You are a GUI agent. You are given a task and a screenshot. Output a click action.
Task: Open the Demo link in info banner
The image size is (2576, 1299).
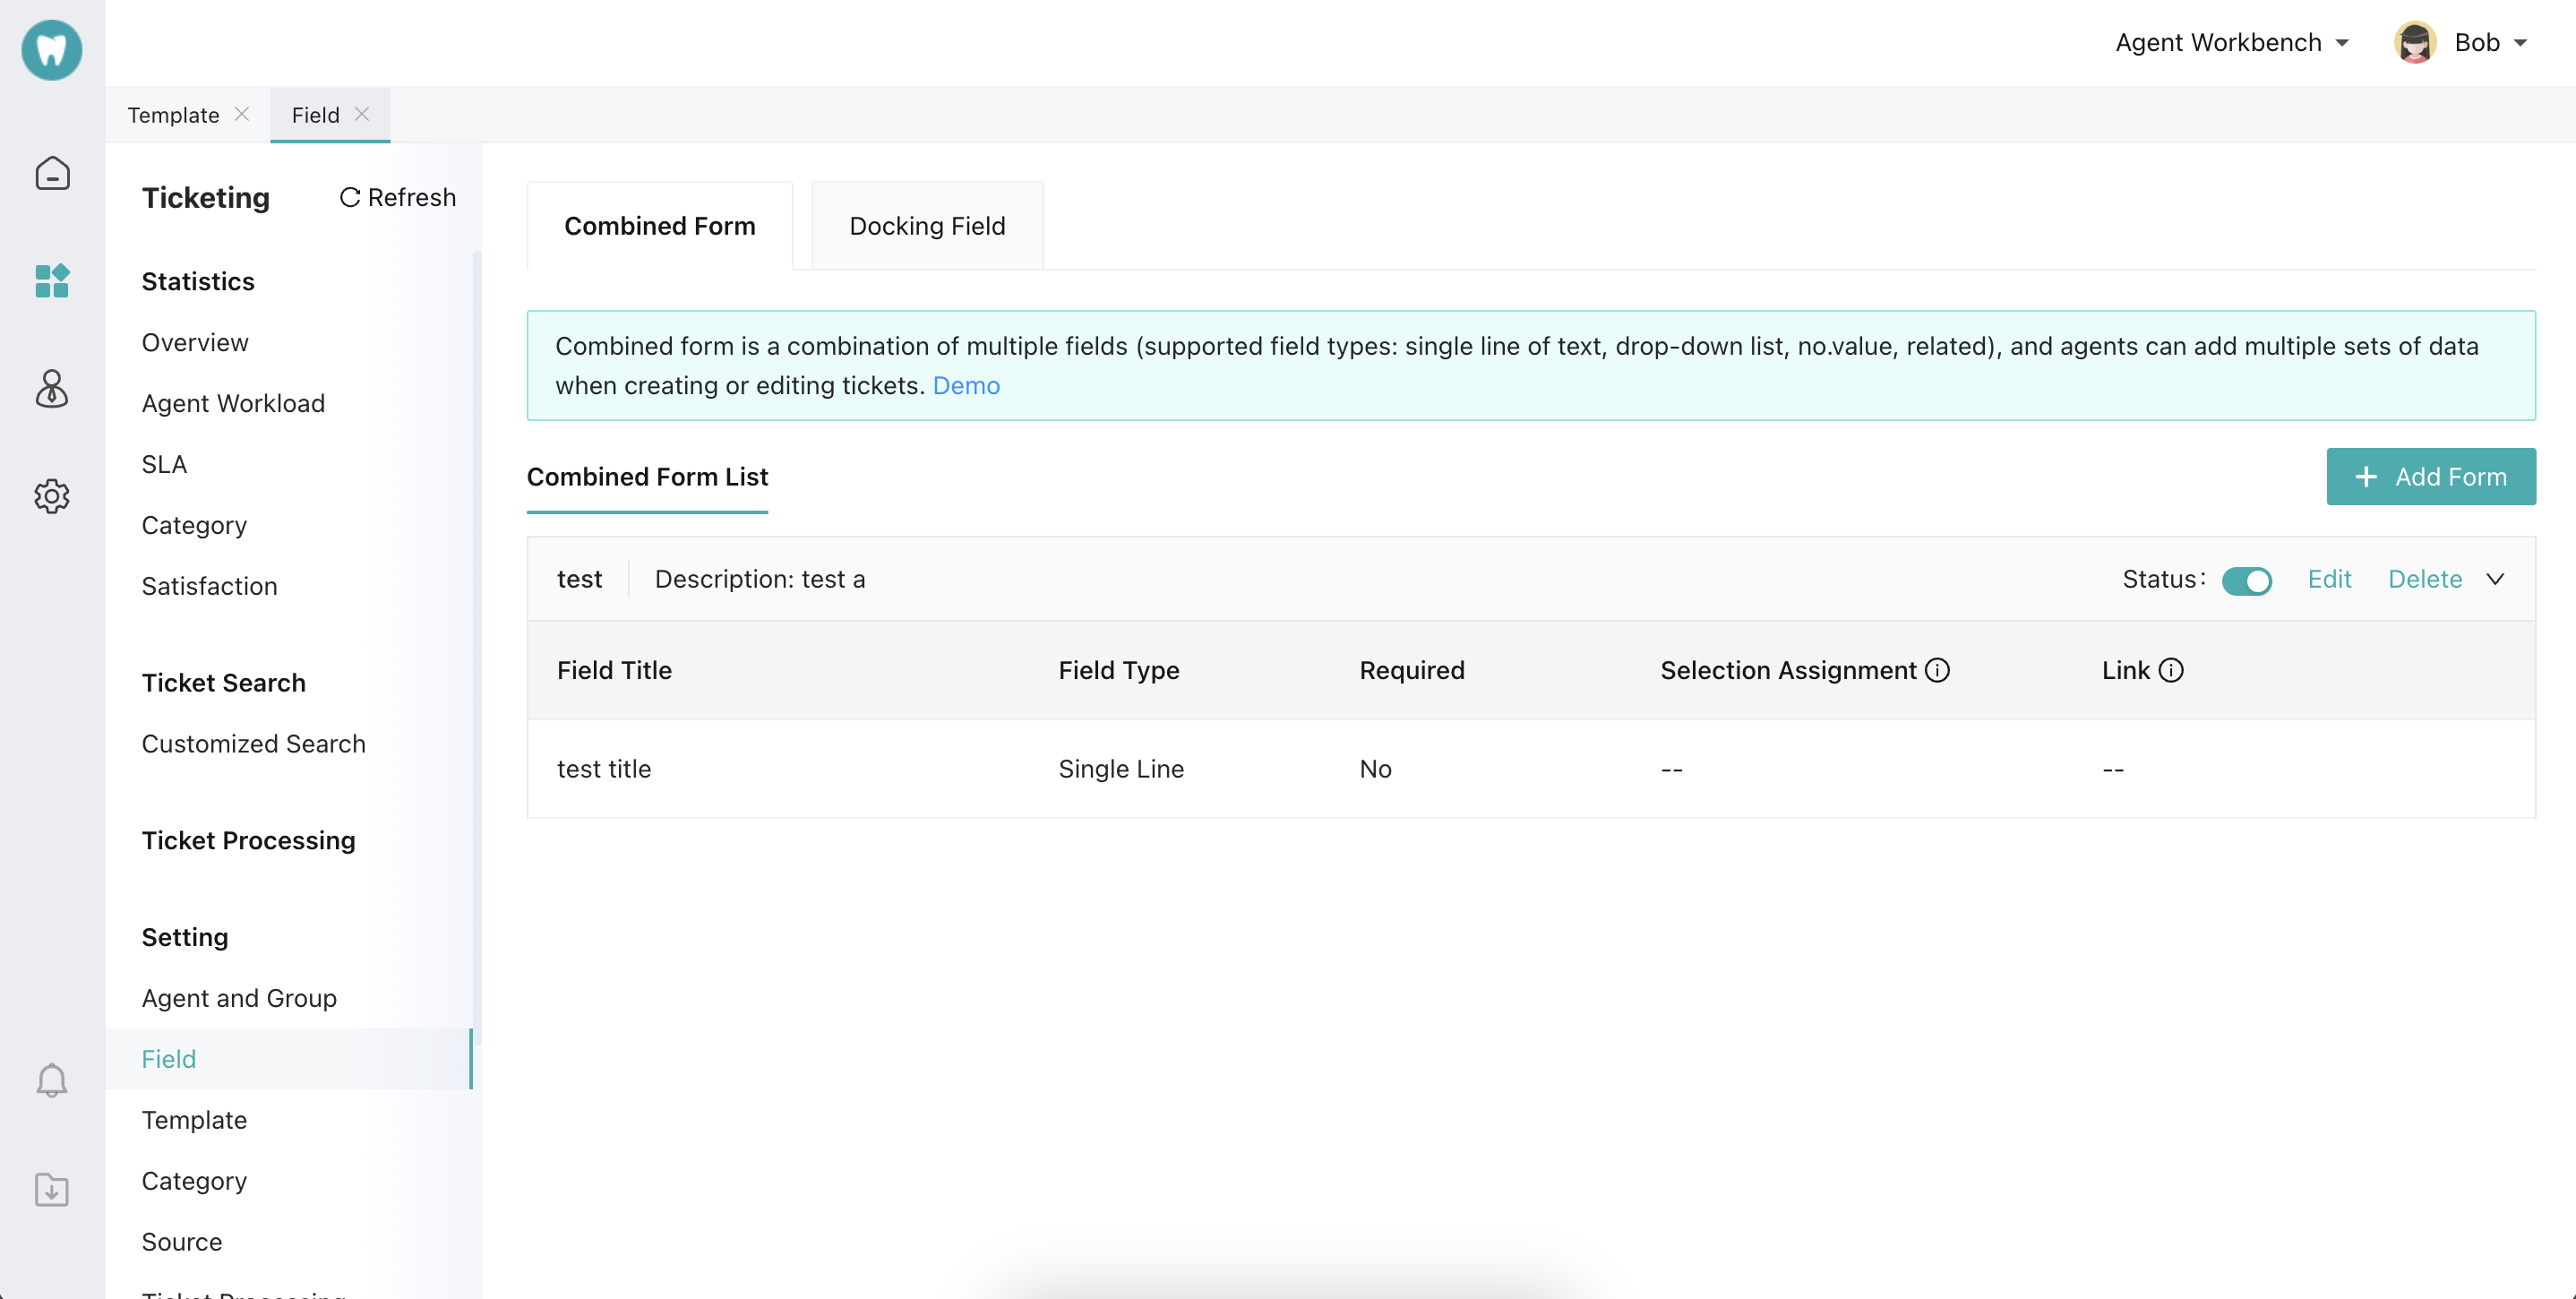tap(965, 385)
